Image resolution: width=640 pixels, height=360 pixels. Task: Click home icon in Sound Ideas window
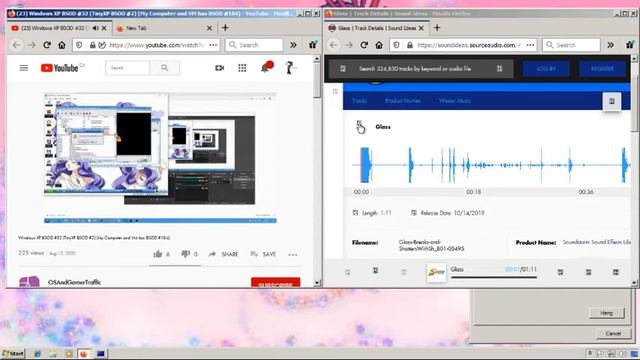coord(379,45)
